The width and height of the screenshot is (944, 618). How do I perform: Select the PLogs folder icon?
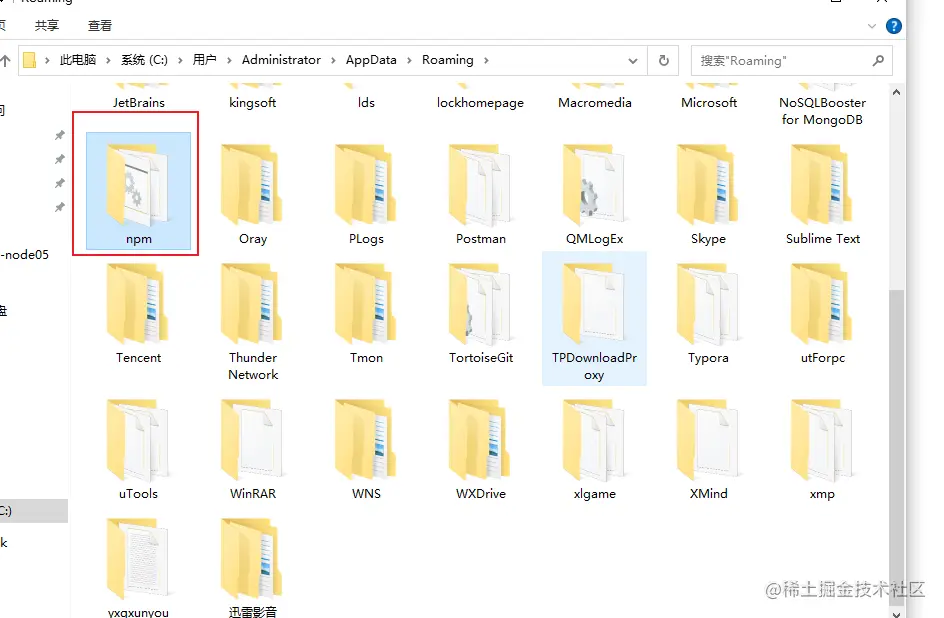click(365, 184)
